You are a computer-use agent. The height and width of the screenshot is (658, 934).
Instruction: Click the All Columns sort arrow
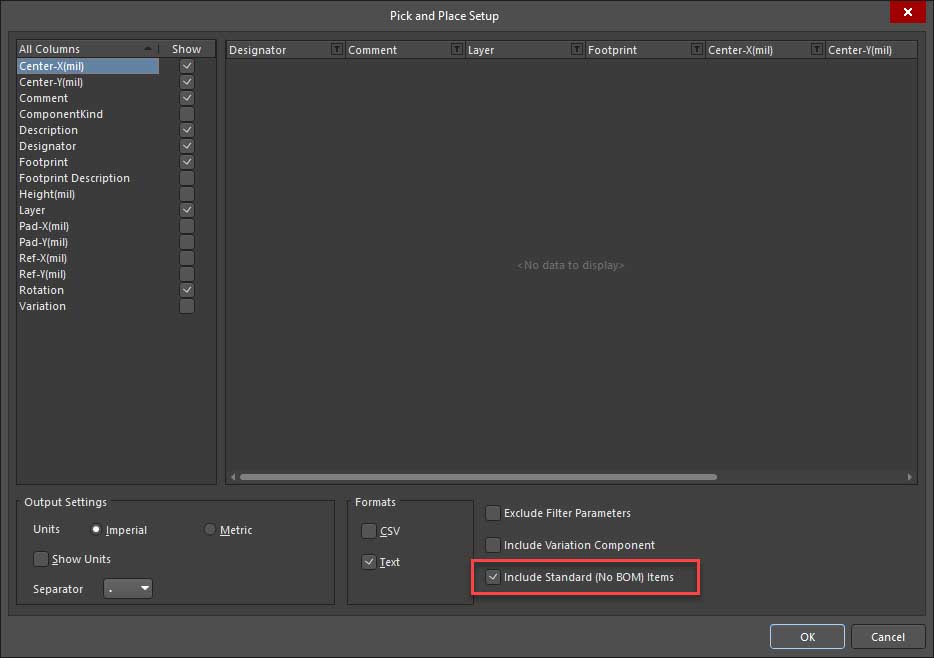click(148, 49)
